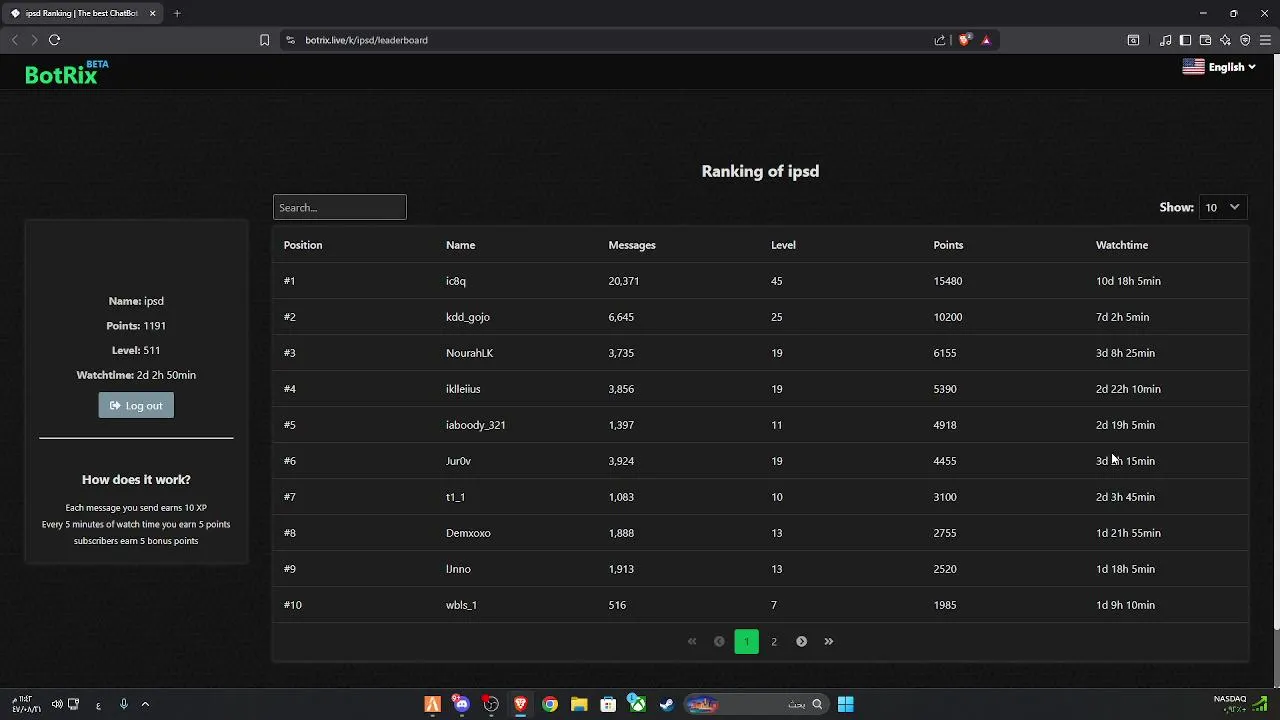Click the share page icon
Screen dimensions: 1280x720
click(x=940, y=40)
